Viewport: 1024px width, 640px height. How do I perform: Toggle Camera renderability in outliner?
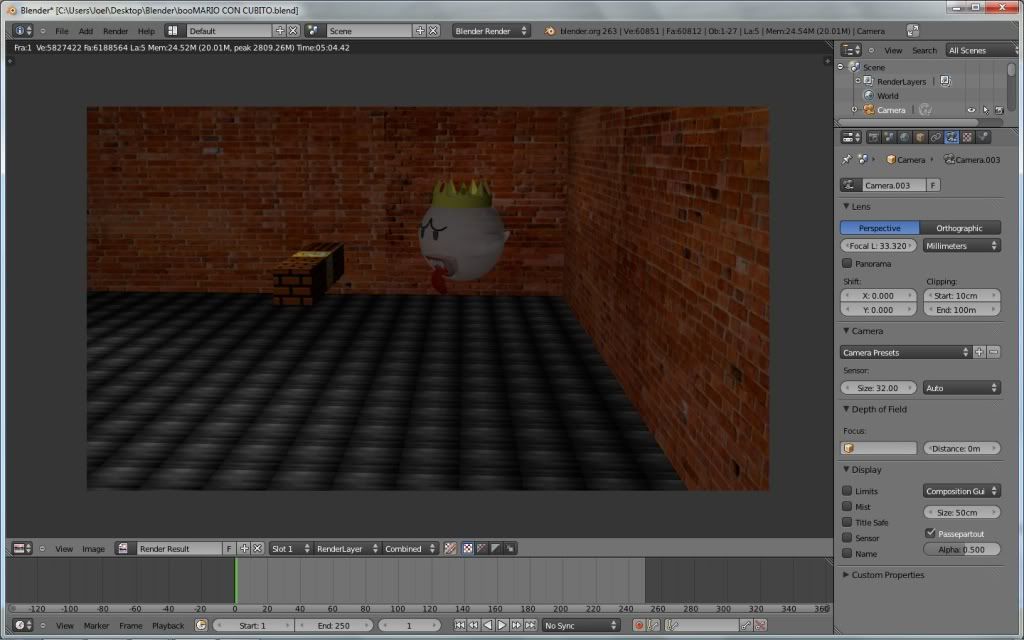coord(999,110)
